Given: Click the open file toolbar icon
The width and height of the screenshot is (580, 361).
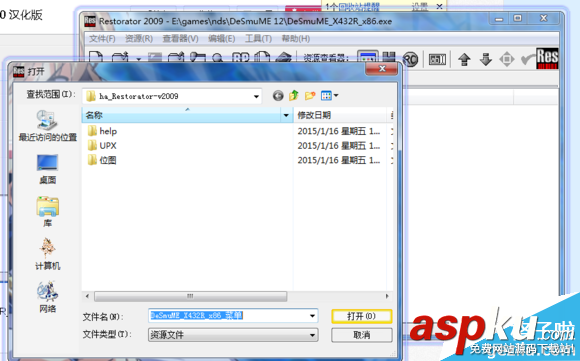Looking at the screenshot, I should coord(120,56).
